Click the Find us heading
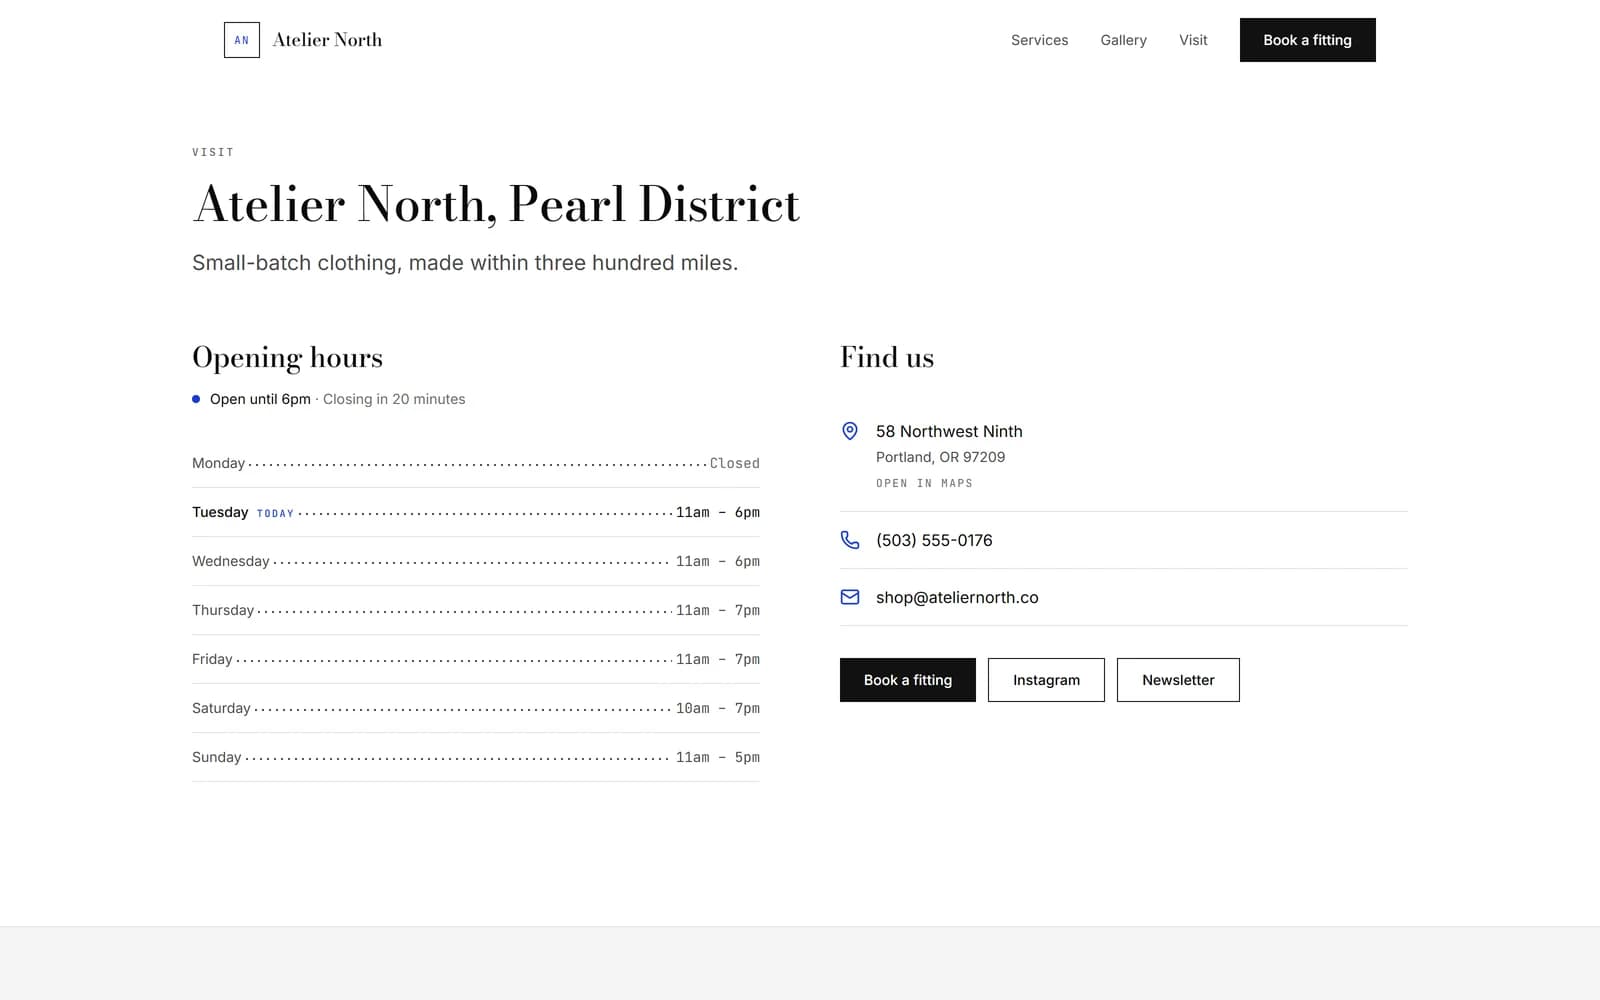 [x=887, y=357]
